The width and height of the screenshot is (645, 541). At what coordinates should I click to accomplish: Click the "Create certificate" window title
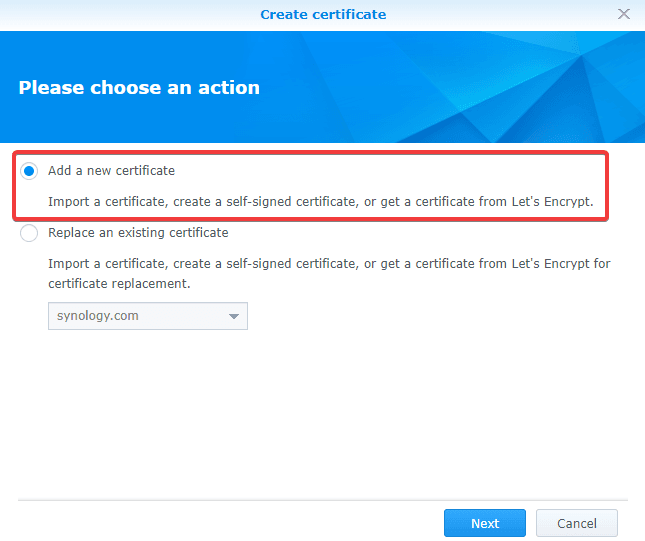pyautogui.click(x=323, y=14)
